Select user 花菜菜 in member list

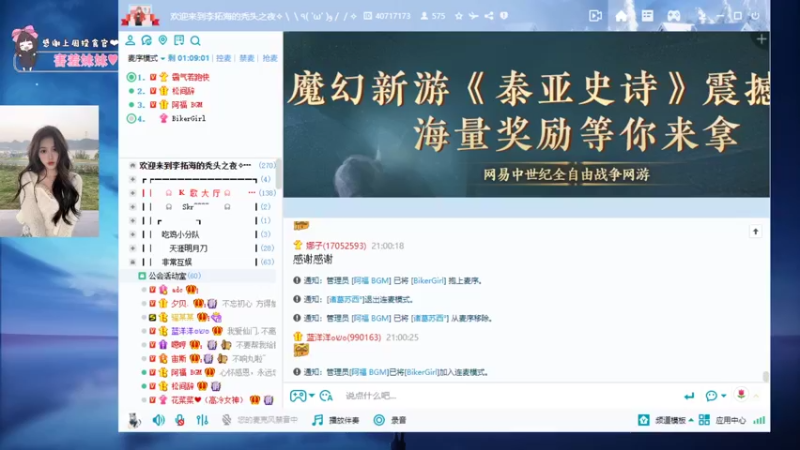(x=208, y=400)
